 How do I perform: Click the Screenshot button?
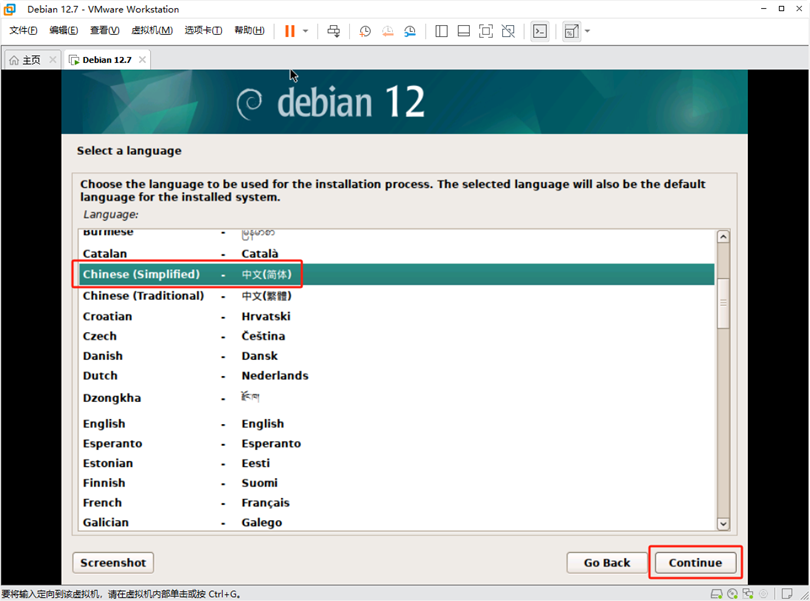pyautogui.click(x=113, y=562)
